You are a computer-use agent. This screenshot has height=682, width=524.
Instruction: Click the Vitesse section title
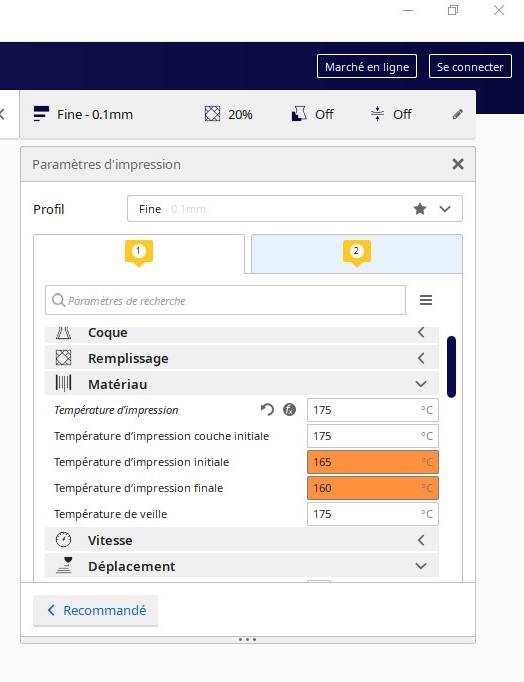(110, 541)
